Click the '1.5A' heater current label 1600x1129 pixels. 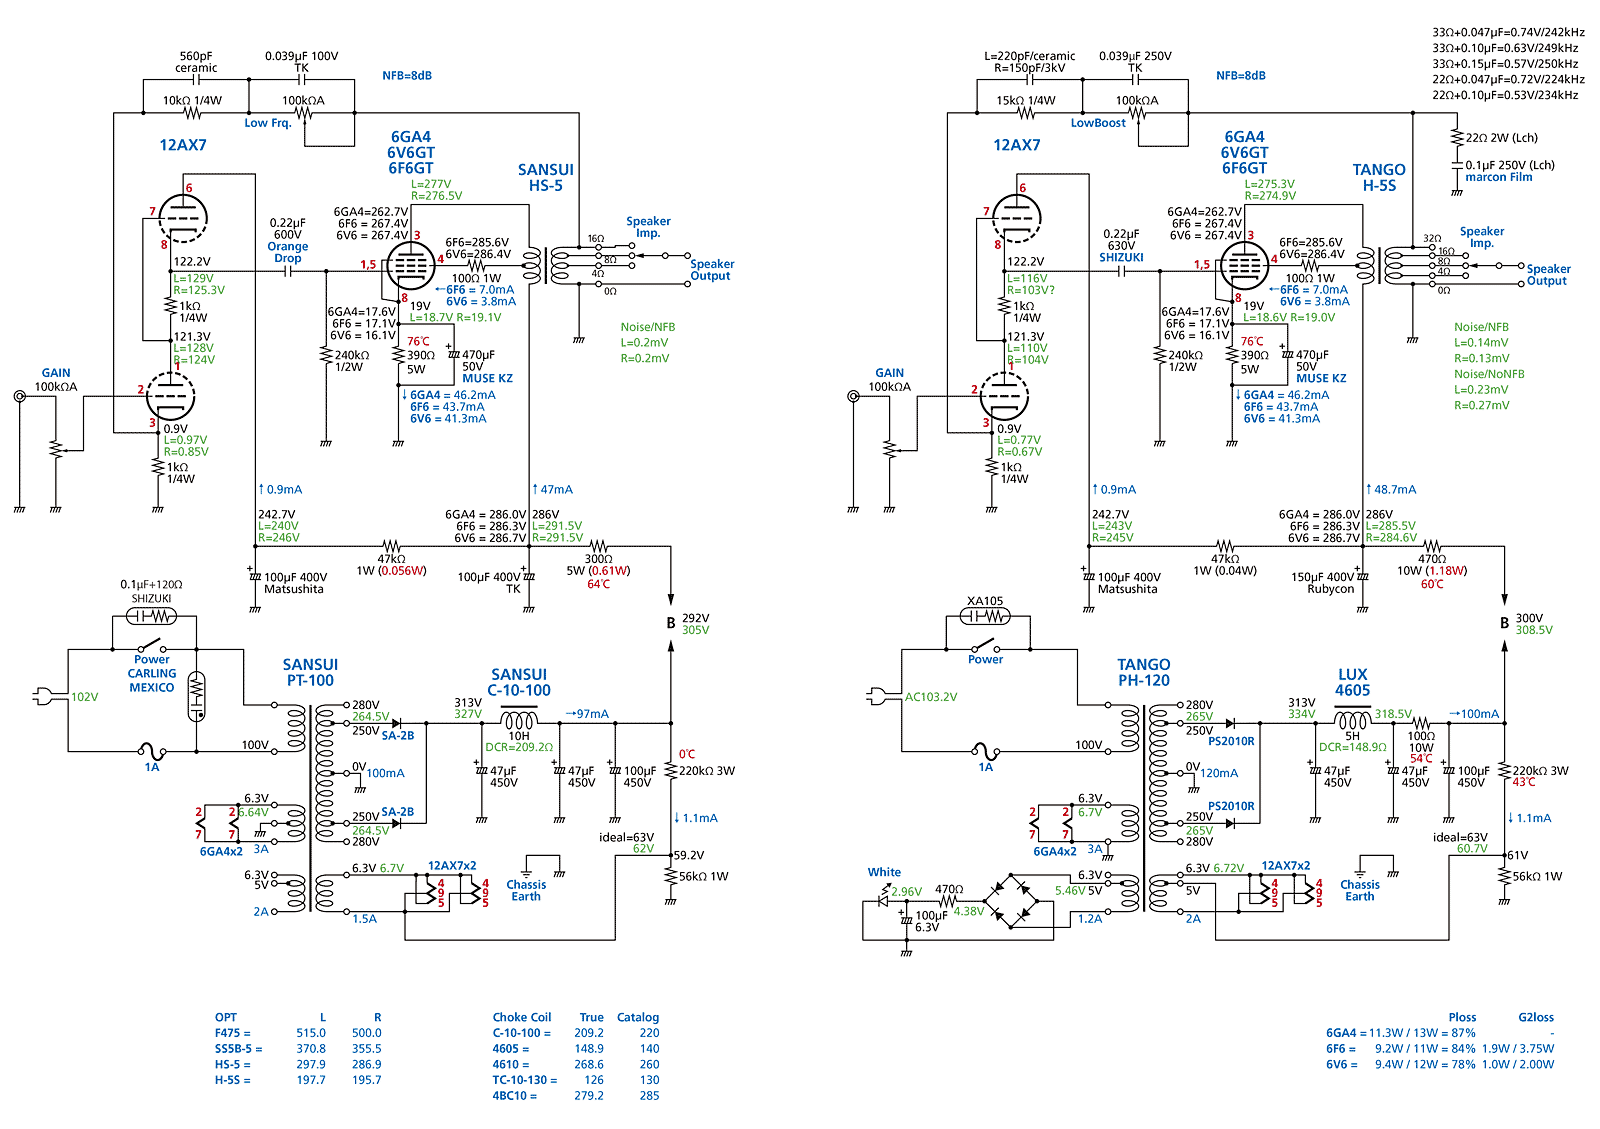coord(365,919)
